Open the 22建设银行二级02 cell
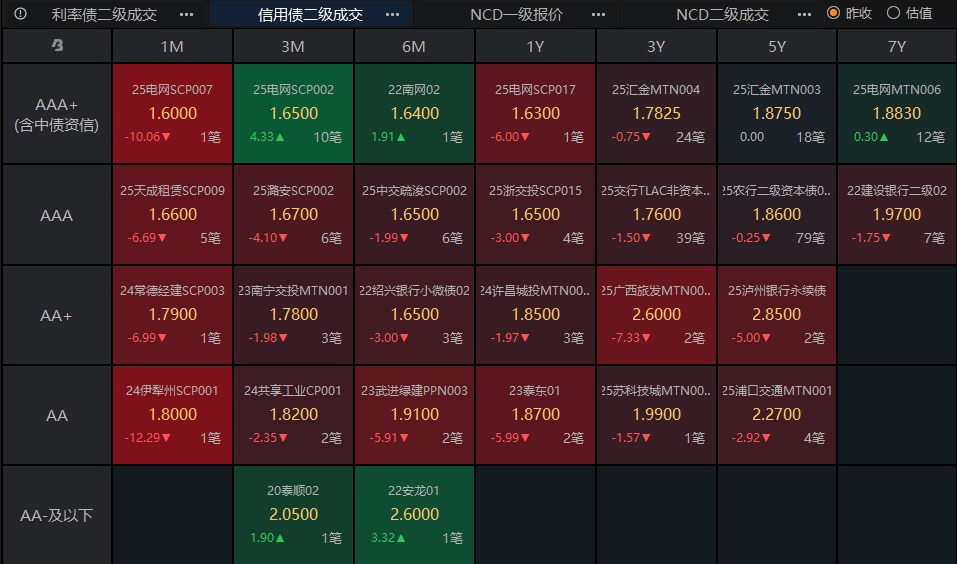 pyautogui.click(x=897, y=215)
